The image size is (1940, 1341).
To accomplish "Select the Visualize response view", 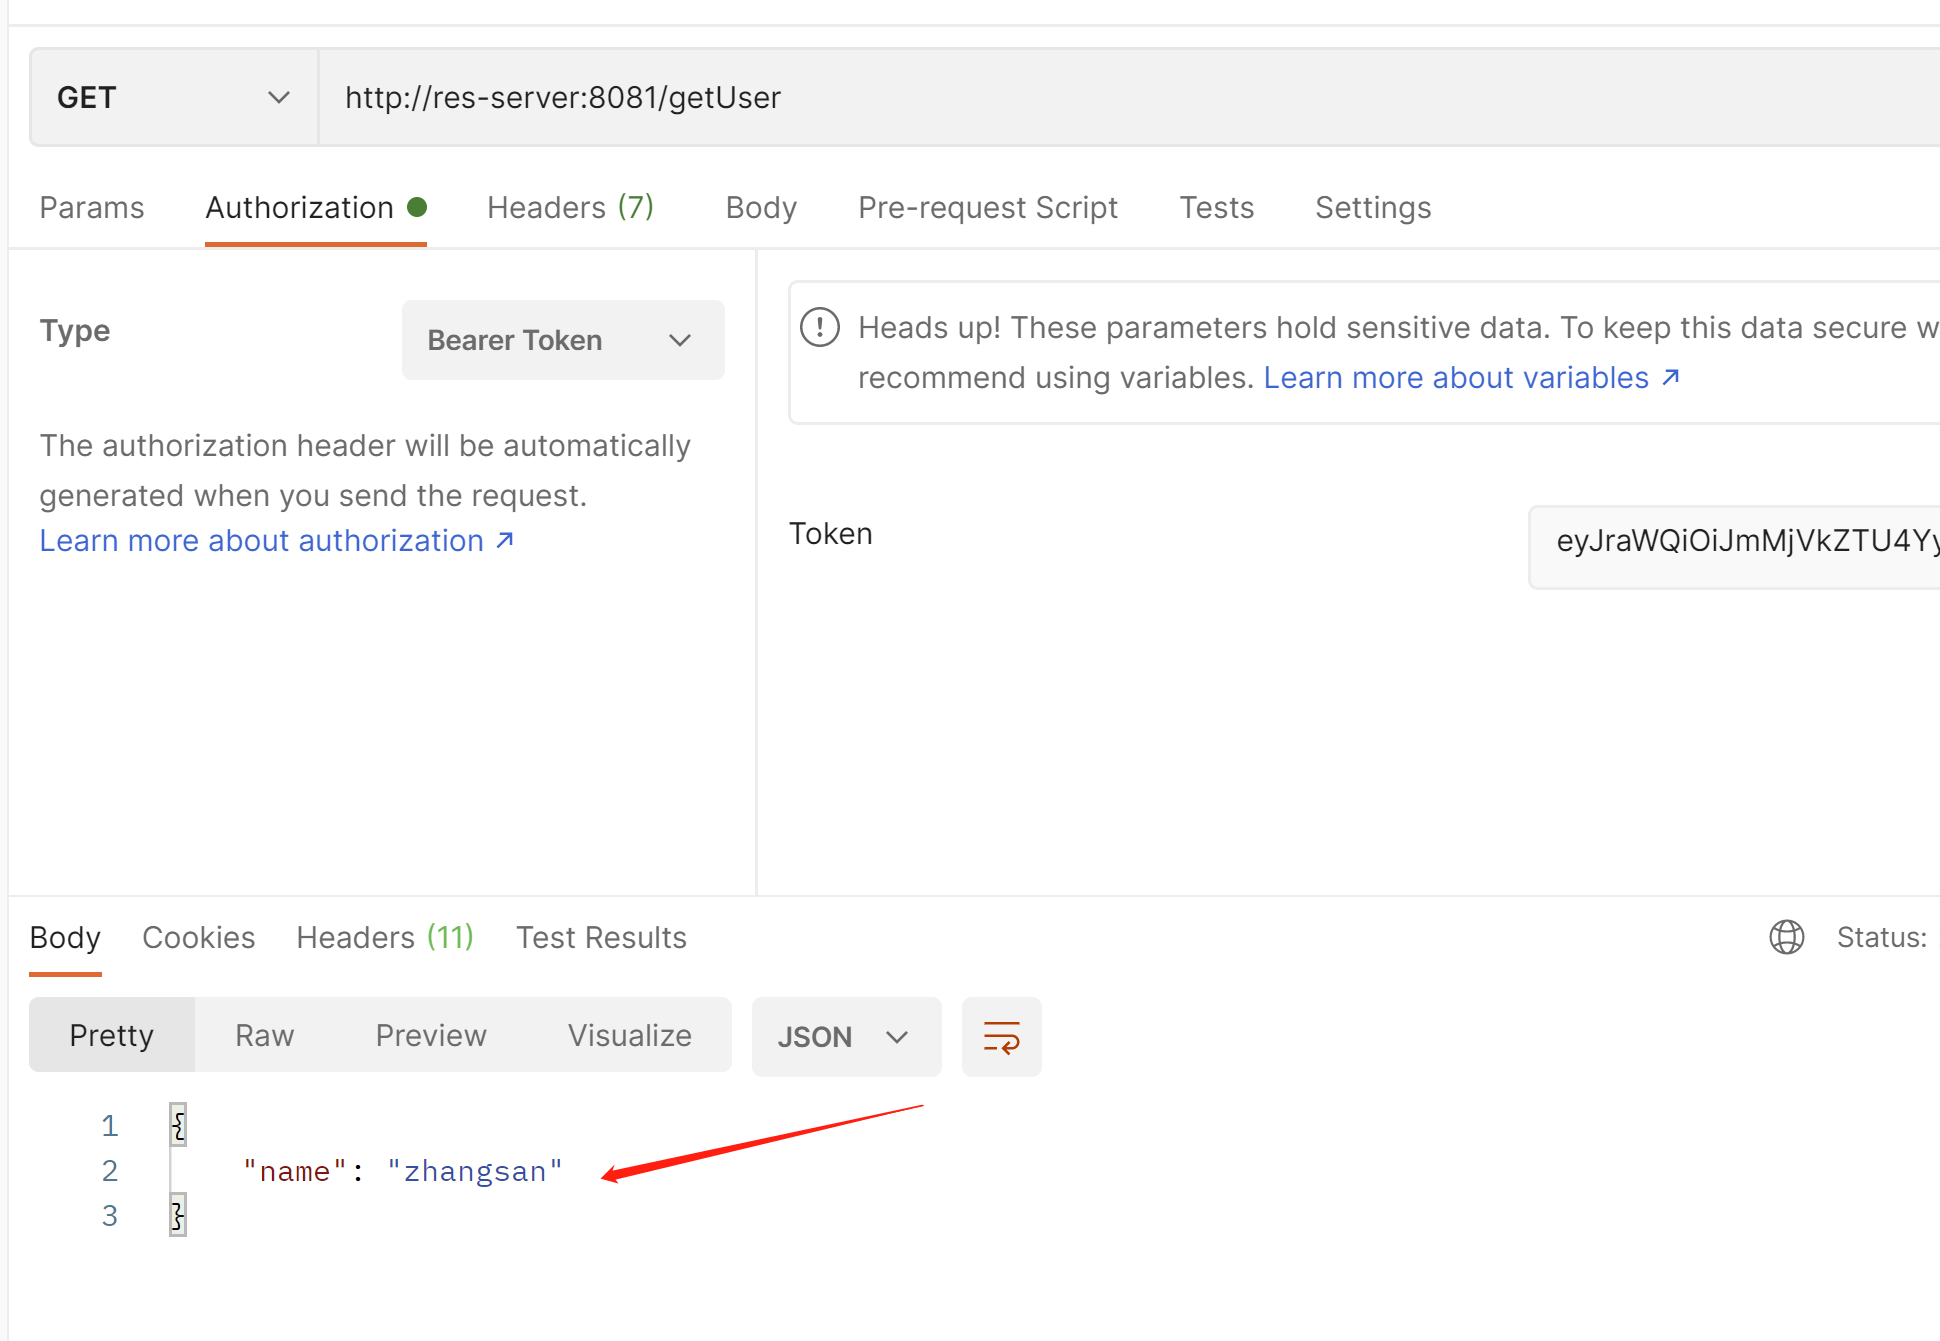I will (629, 1036).
